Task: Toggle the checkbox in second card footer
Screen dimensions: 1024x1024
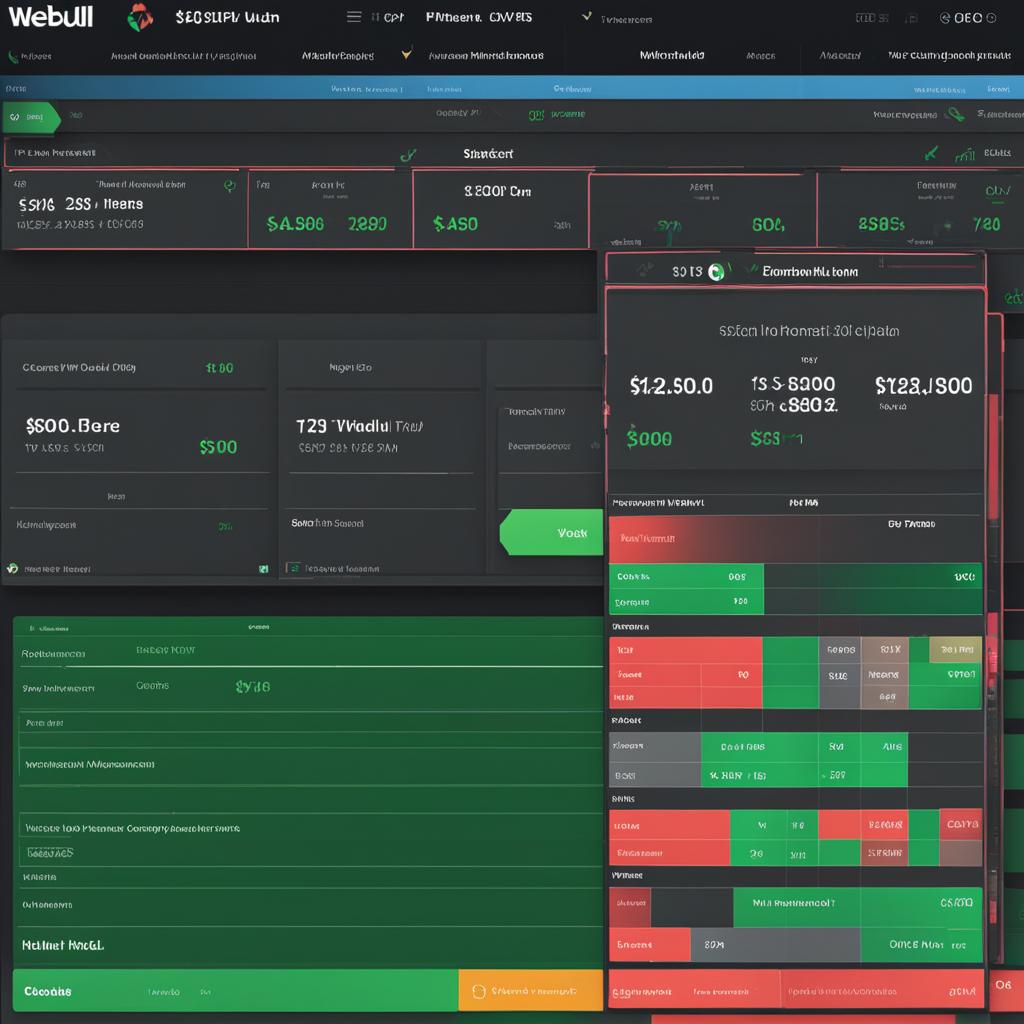Action: tap(293, 568)
